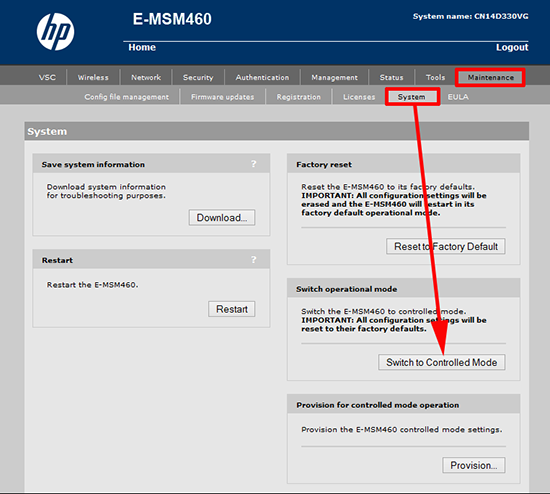Open the Licenses submenu
Screen dimensions: 550x494
pyautogui.click(x=359, y=97)
